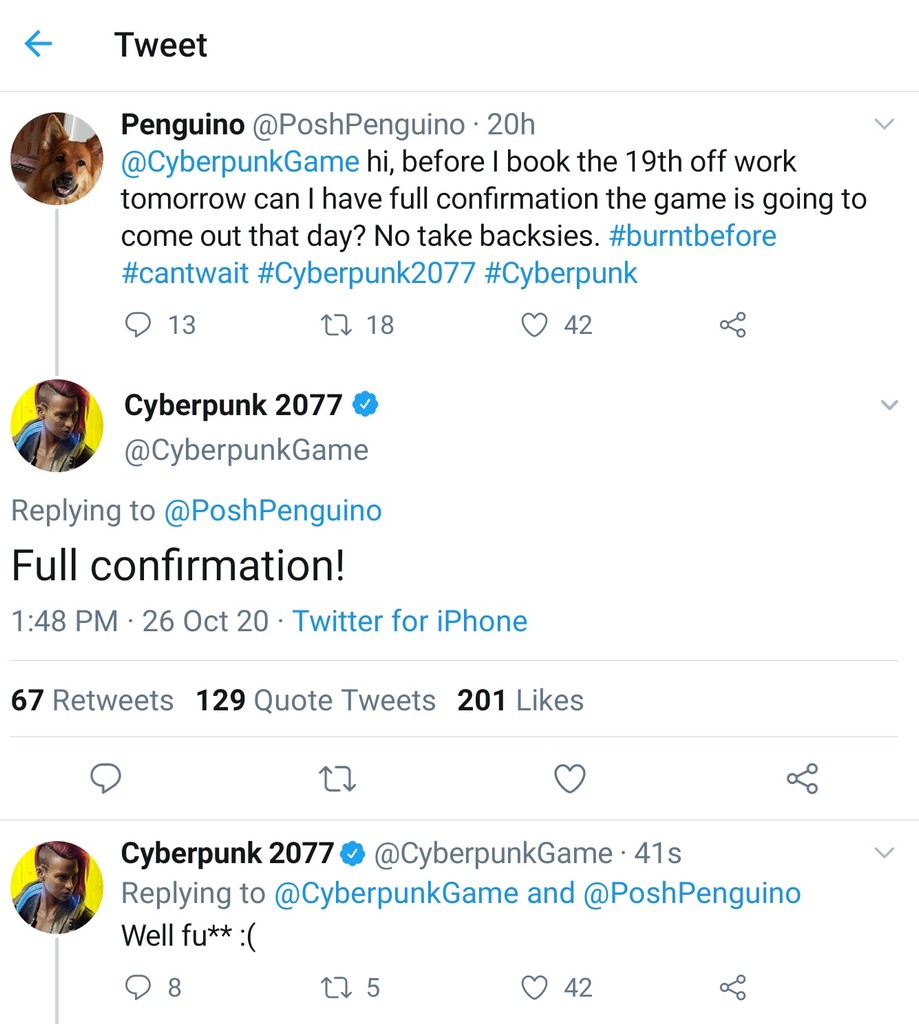
Task: Reply to Penguino's tweet via comment icon
Action: point(138,325)
